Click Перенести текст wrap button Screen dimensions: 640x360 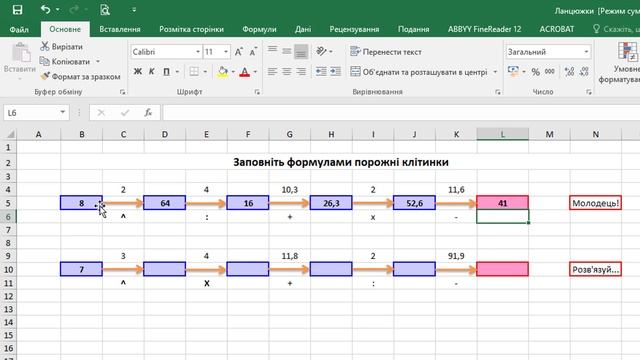[386, 52]
